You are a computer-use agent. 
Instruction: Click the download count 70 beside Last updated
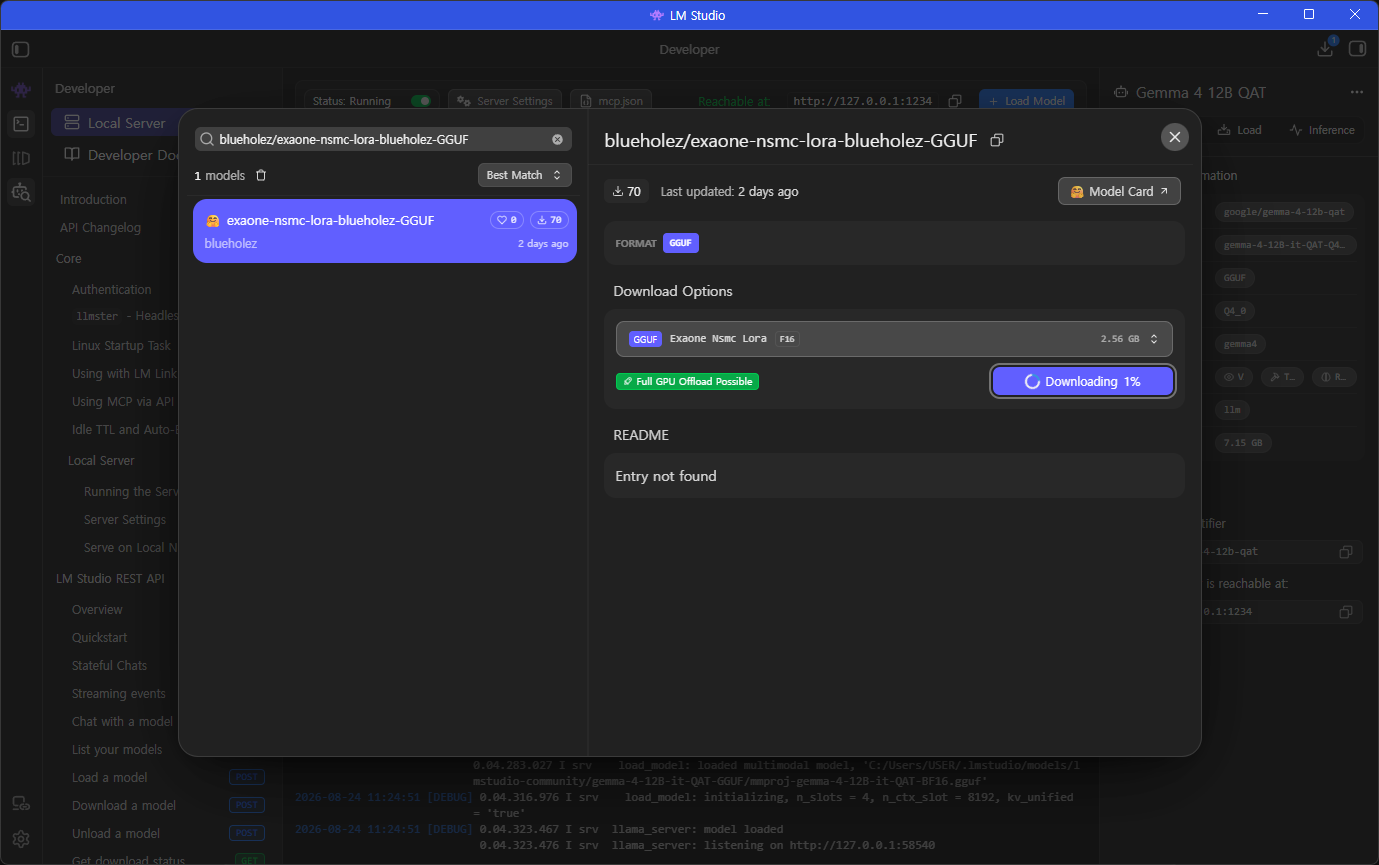click(627, 191)
